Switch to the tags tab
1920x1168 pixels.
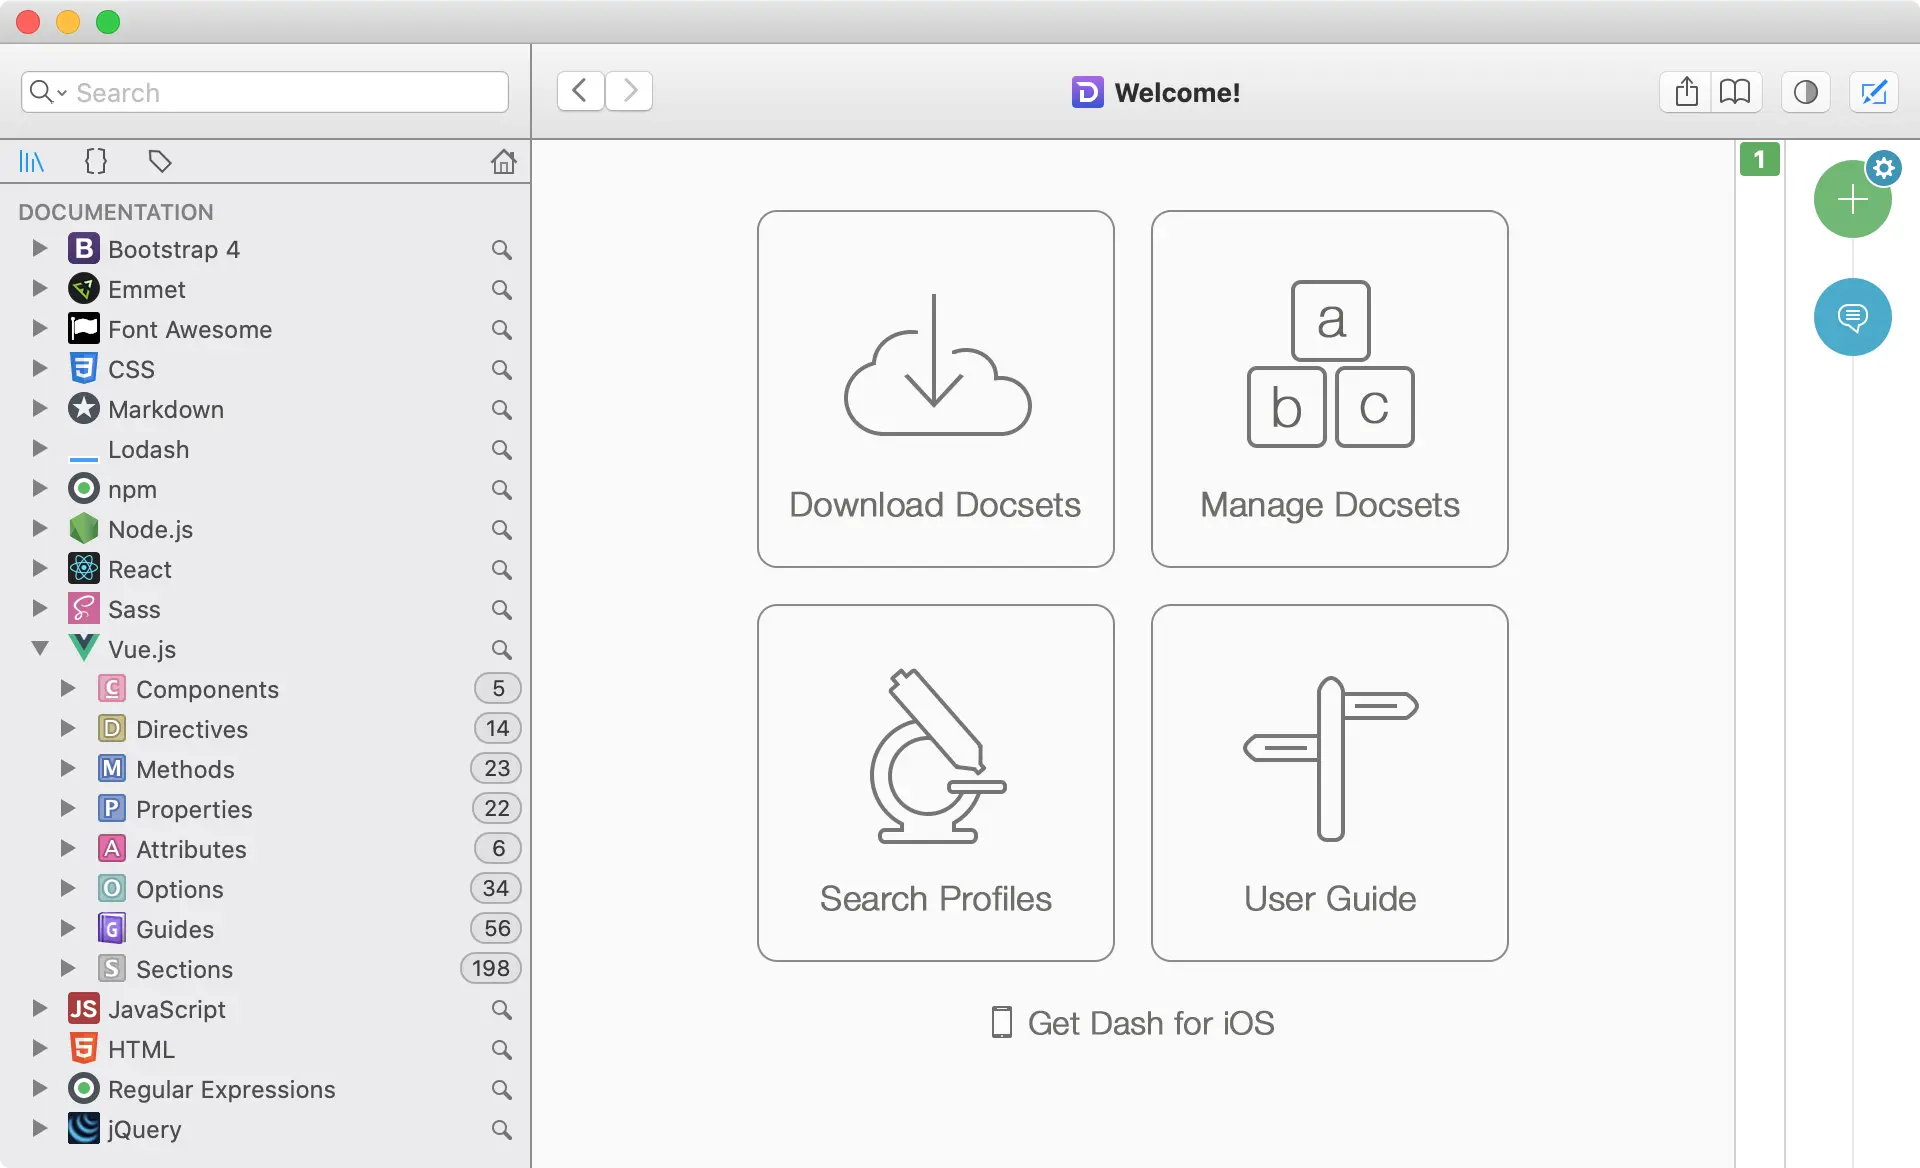160,161
